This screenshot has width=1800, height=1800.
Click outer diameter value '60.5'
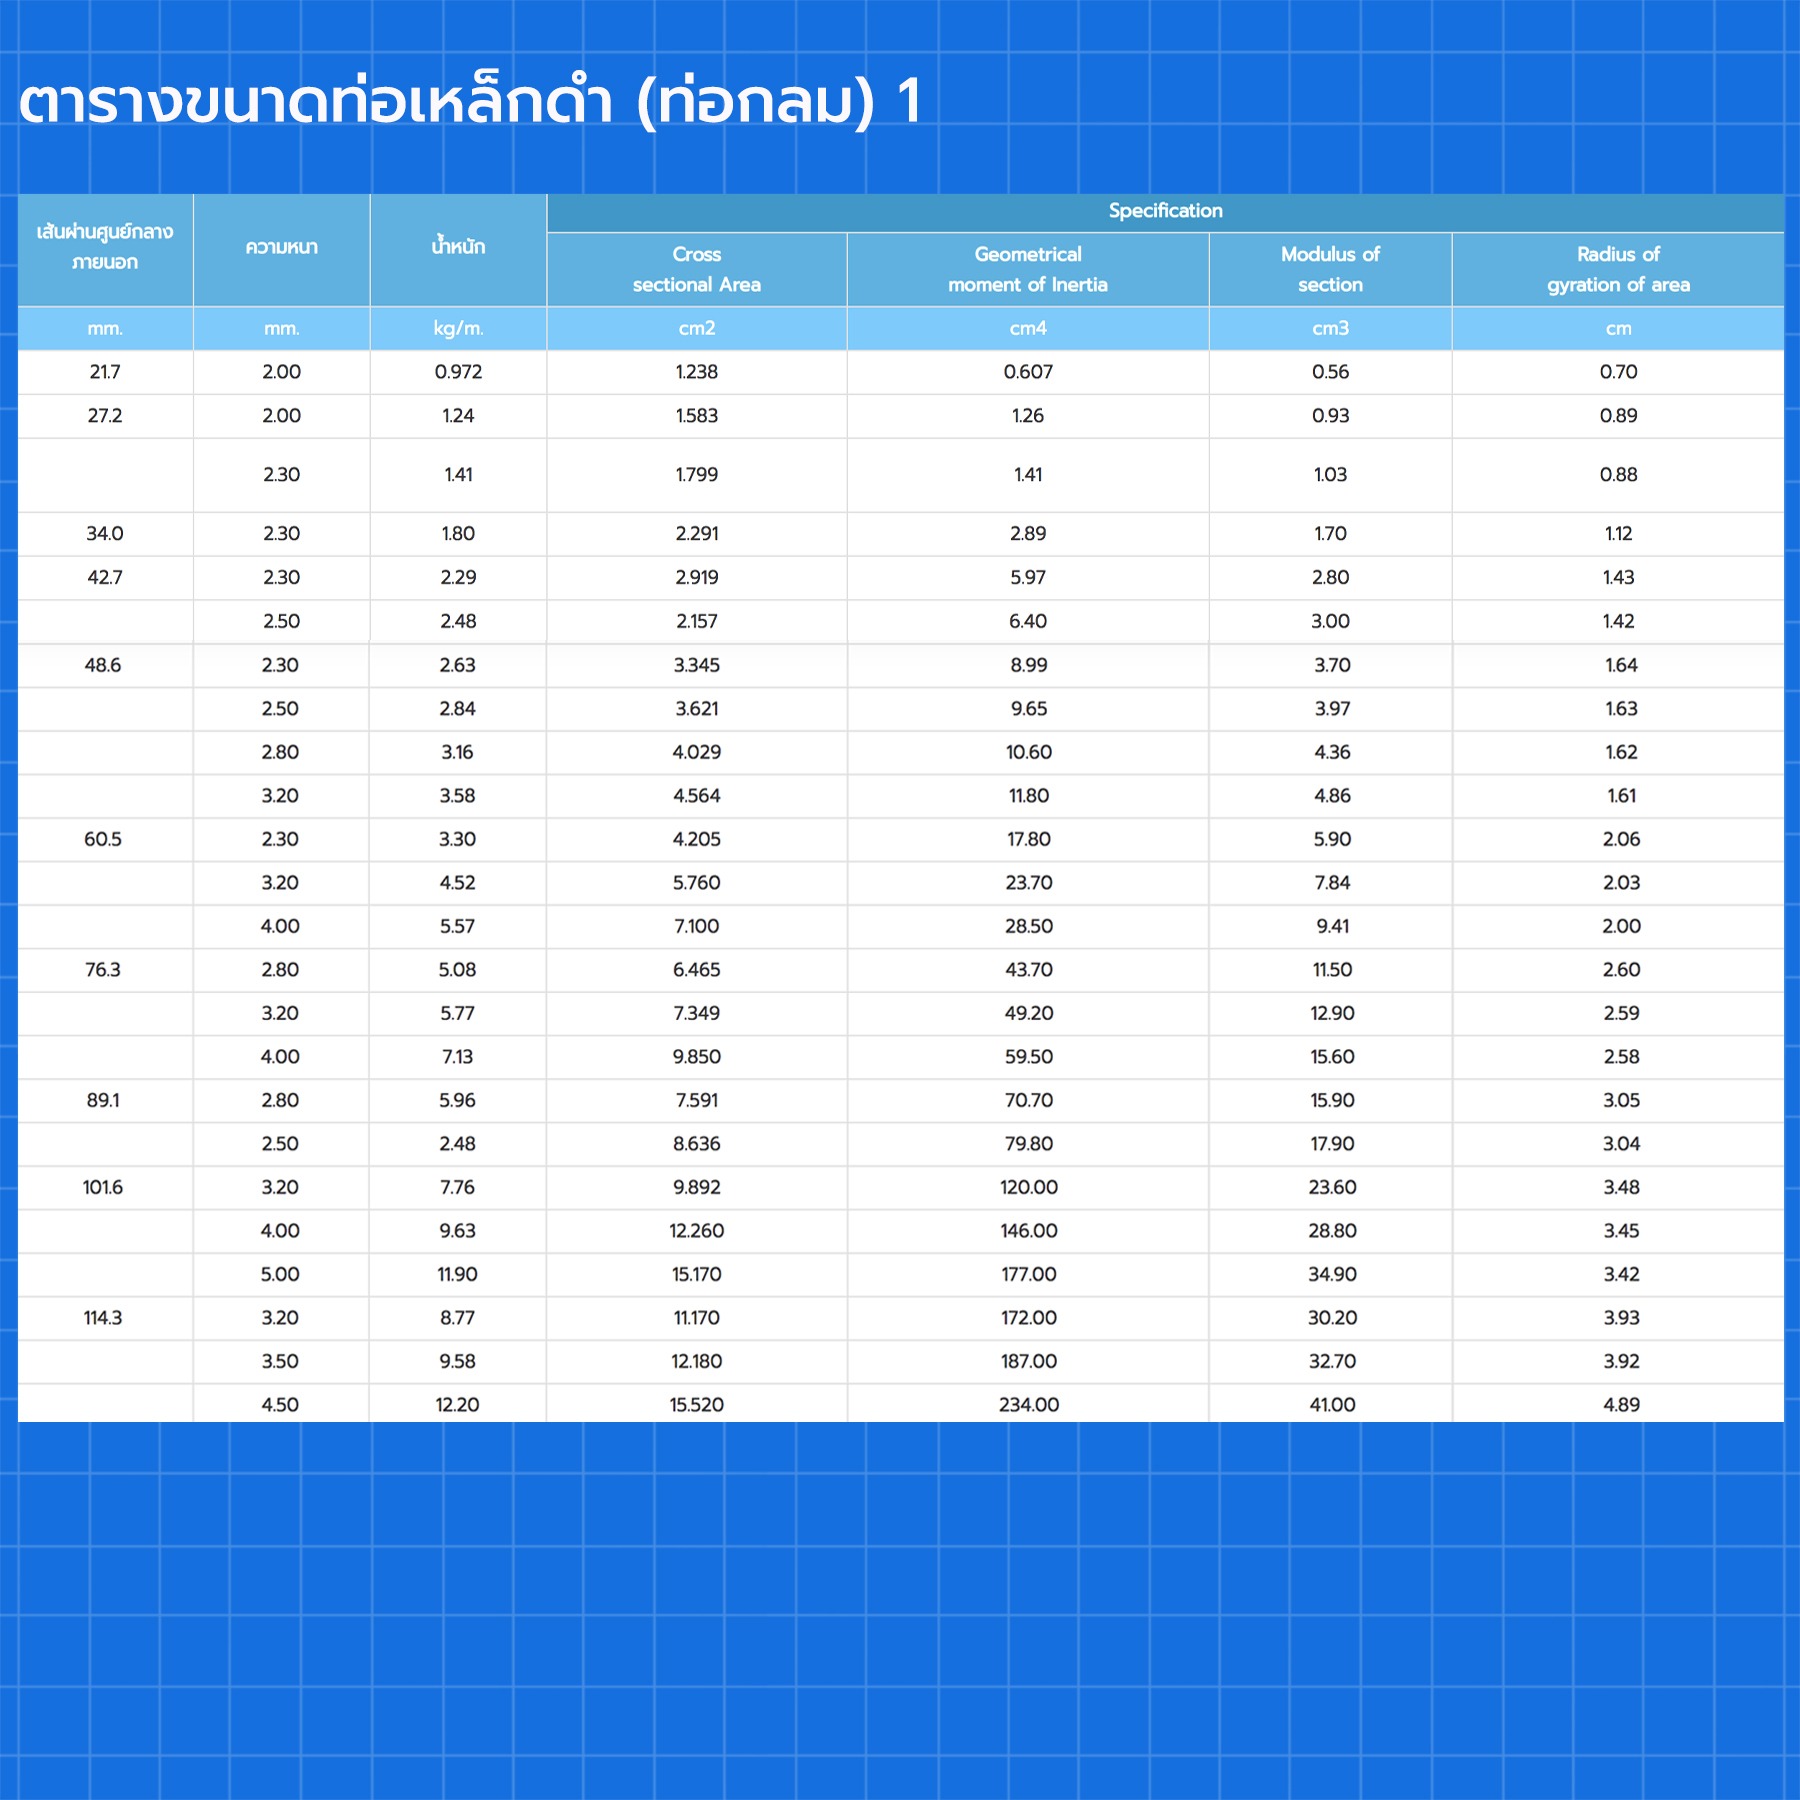103,839
